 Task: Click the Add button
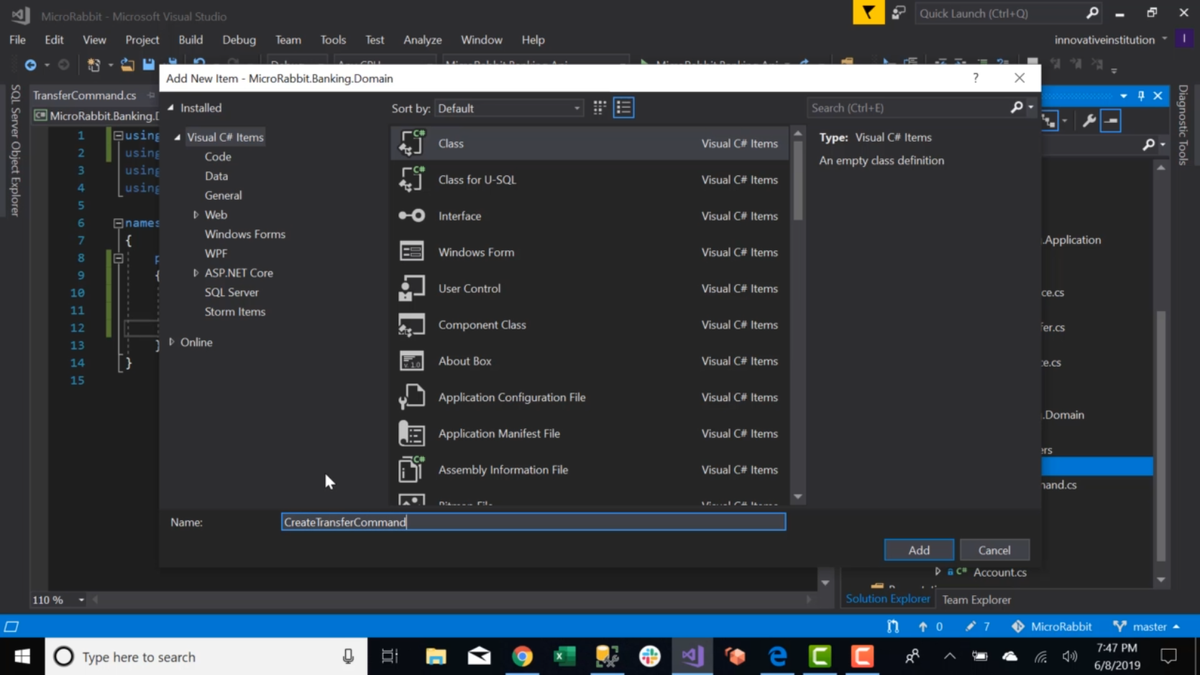tap(919, 550)
